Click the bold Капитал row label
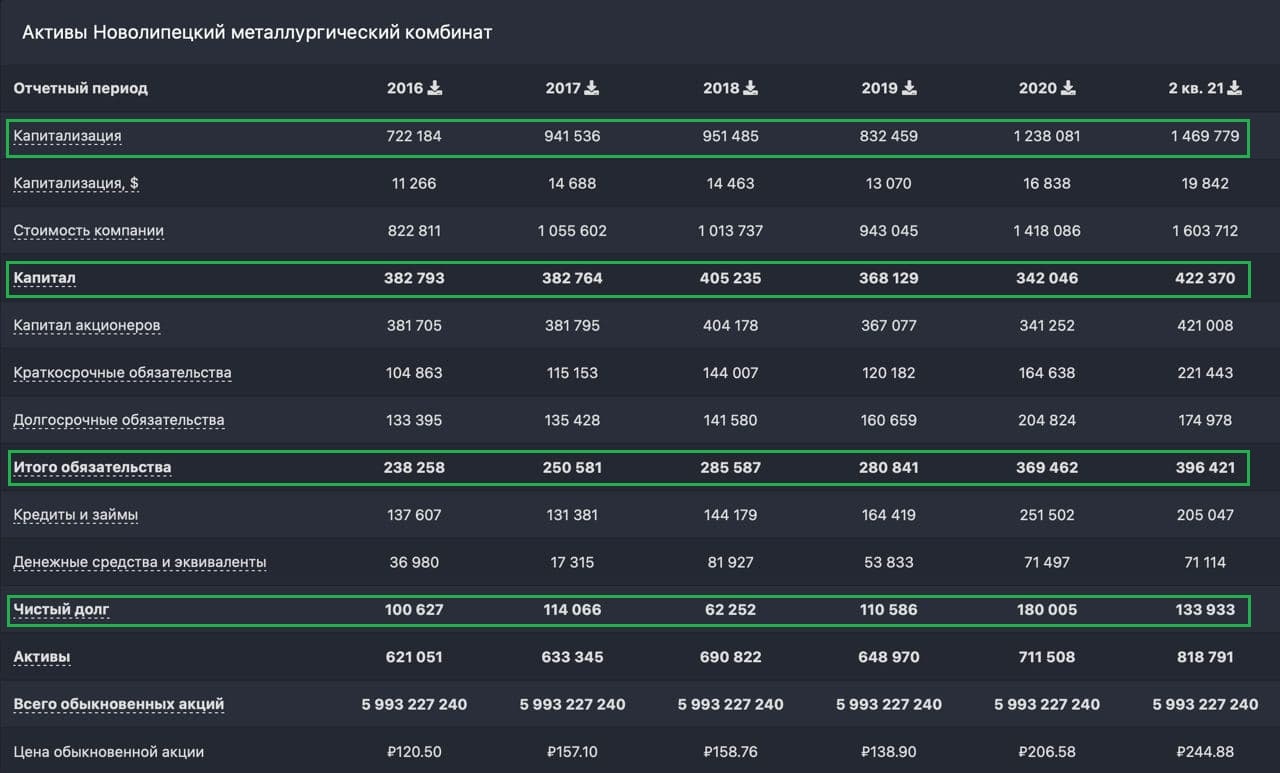Screen dimensions: 1280x773 coord(45,278)
